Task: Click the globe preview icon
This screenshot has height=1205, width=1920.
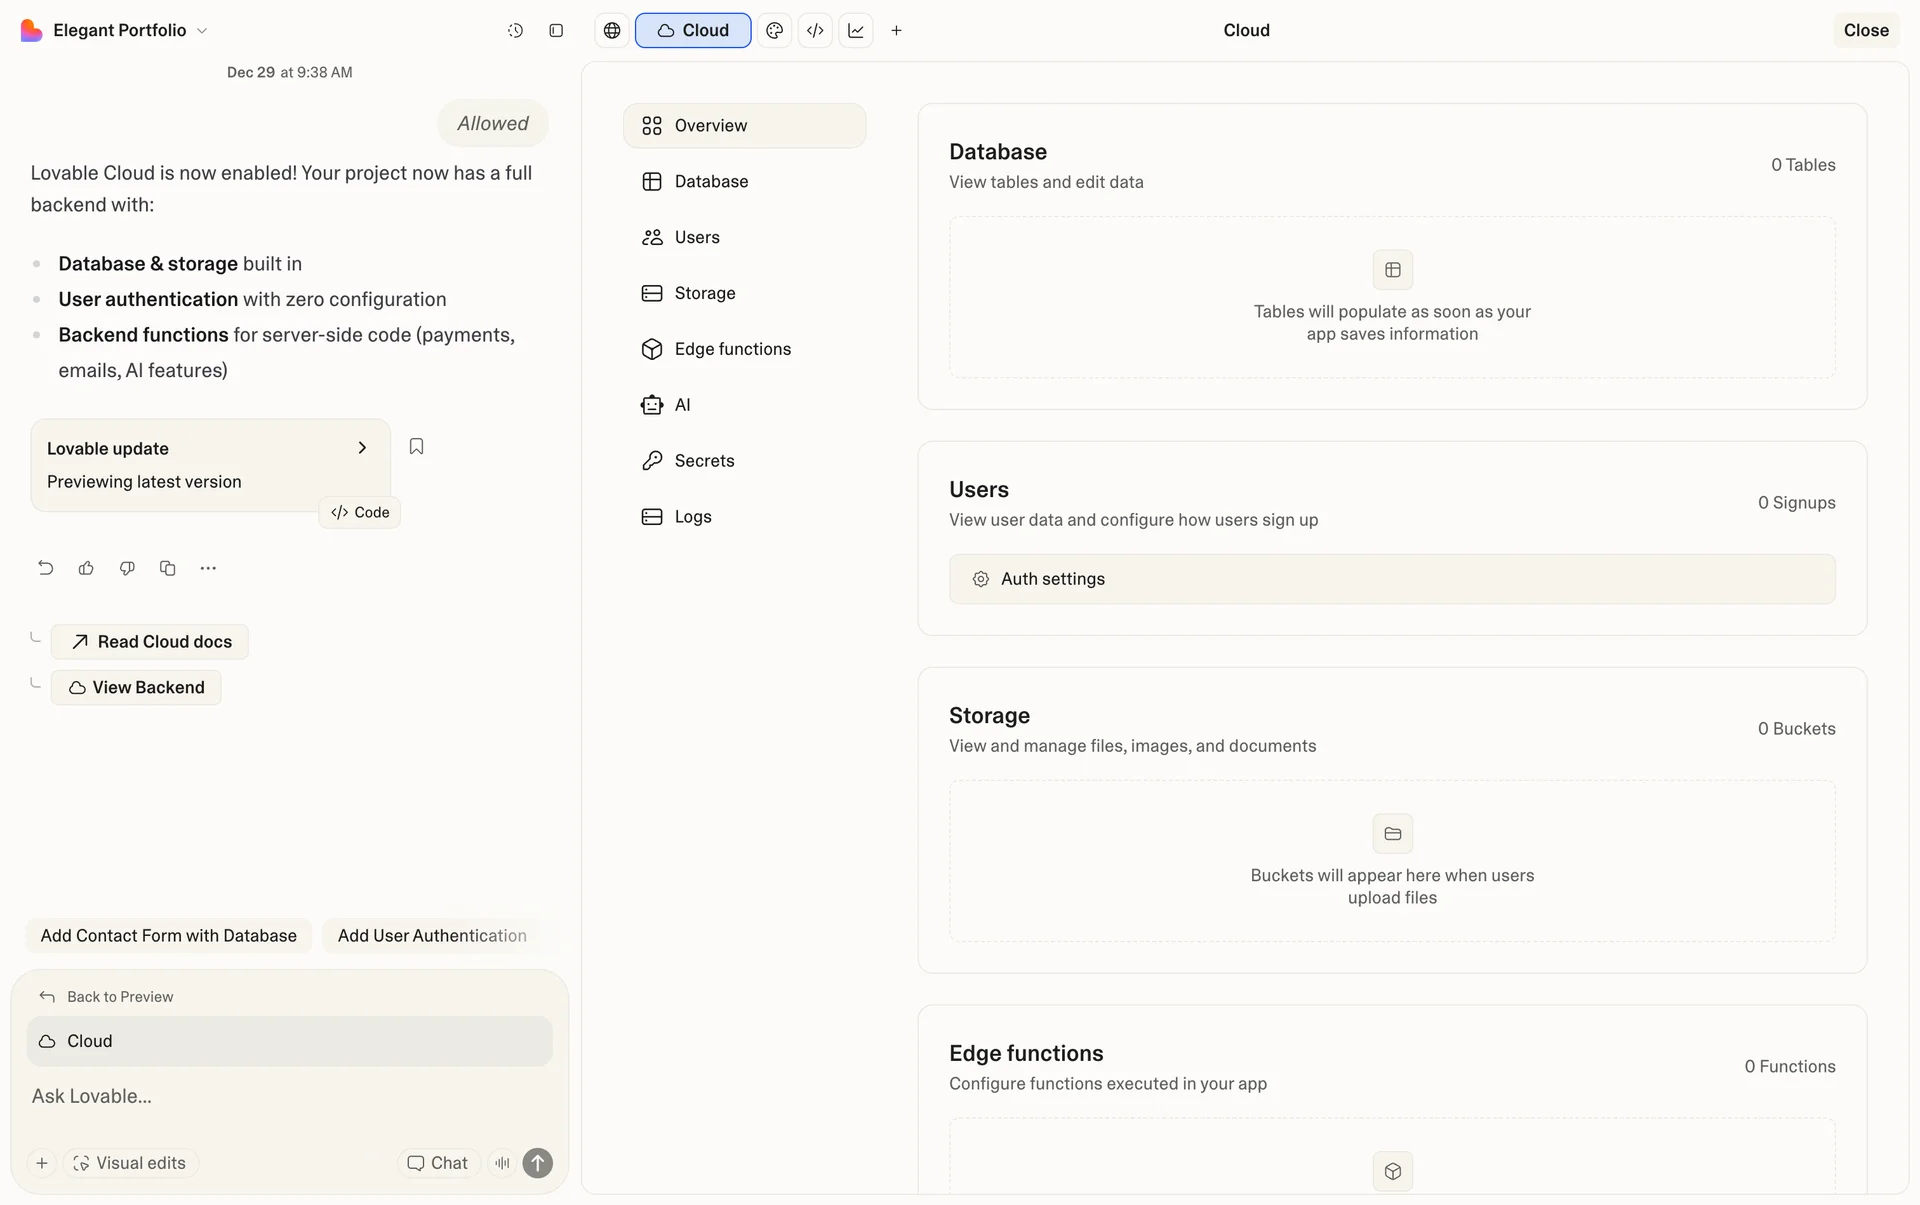Action: tap(612, 31)
